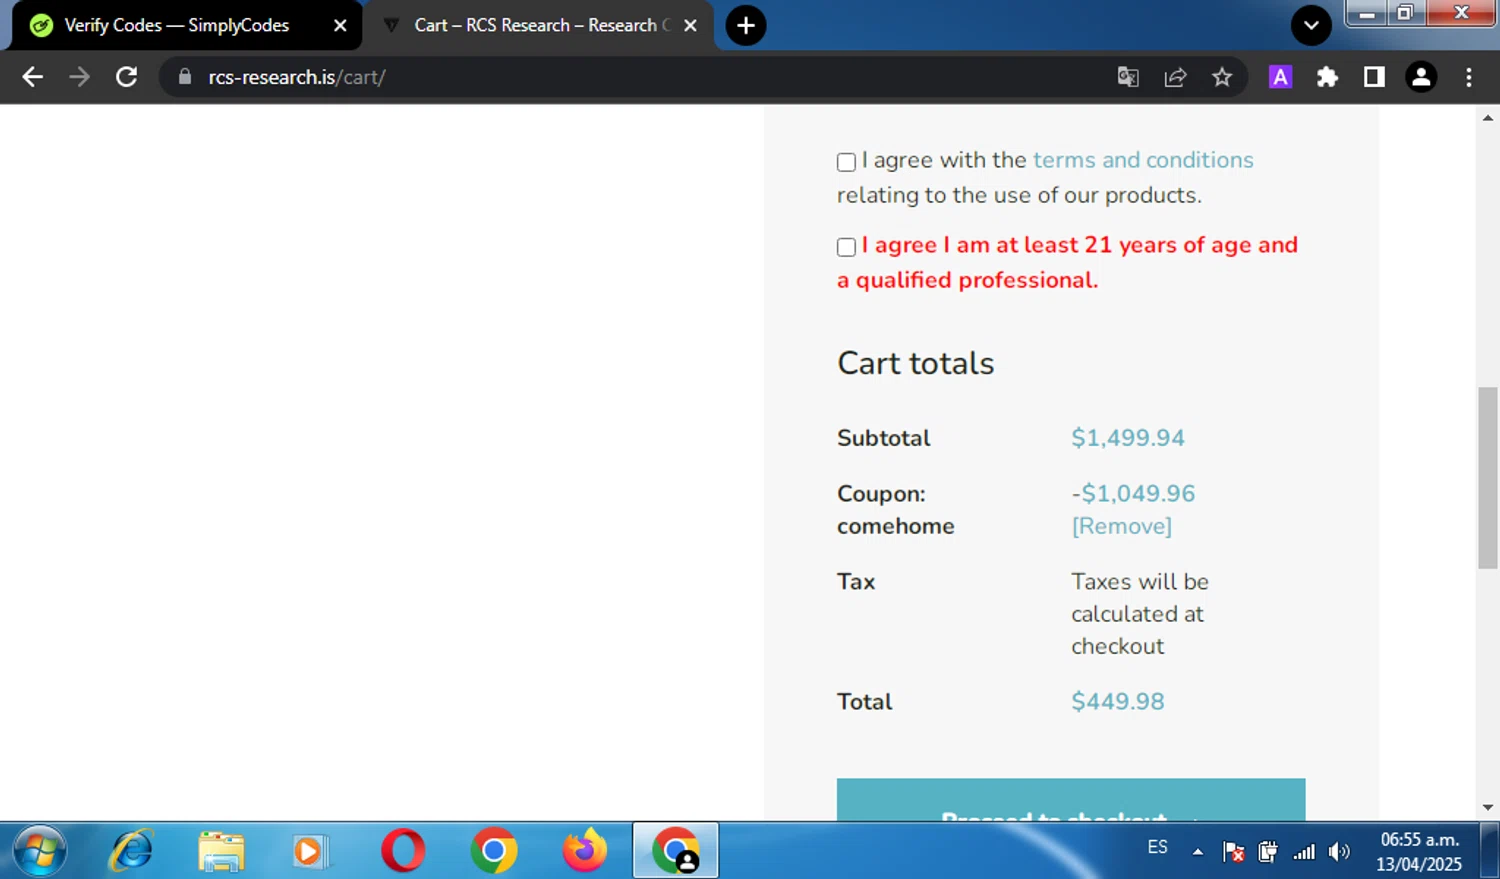Screen dimensions: 1500x879
Task: Launch Firefox from the taskbar
Action: click(x=585, y=852)
